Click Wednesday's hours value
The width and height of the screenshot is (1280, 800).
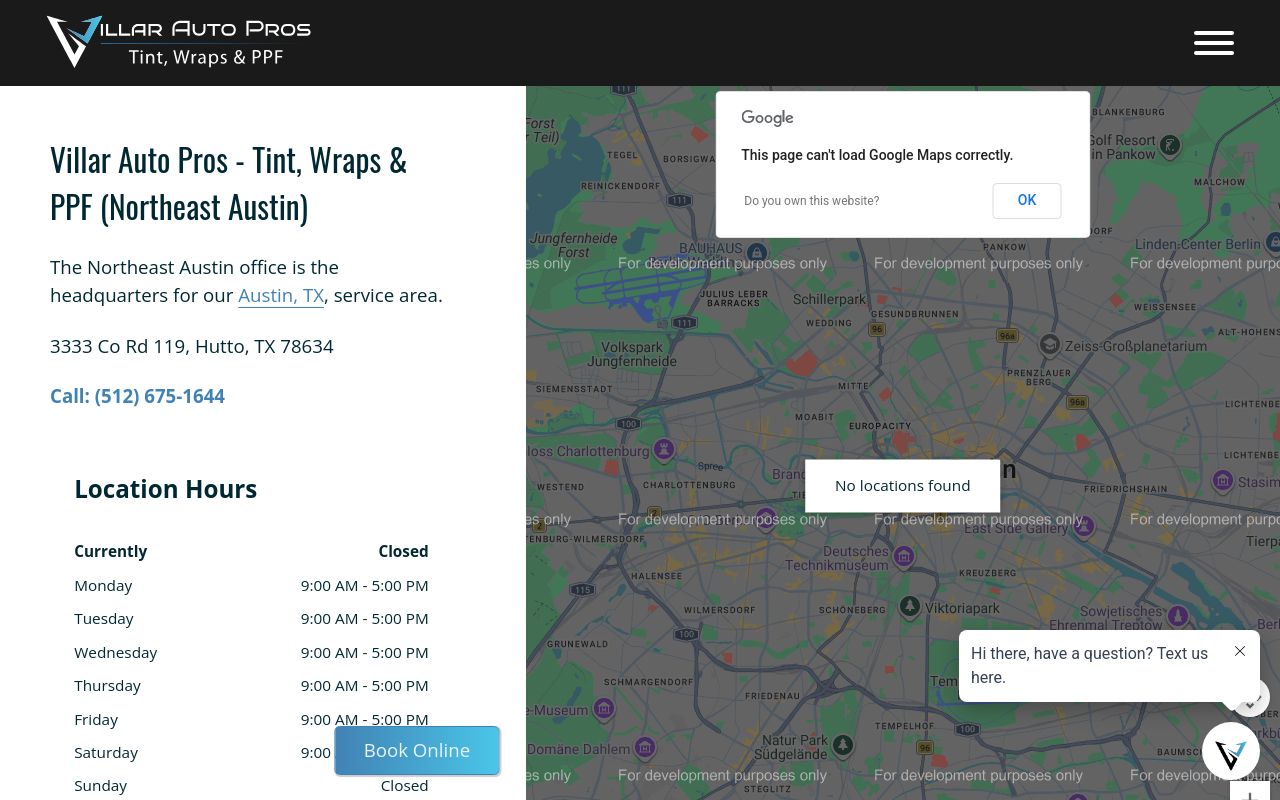pyautogui.click(x=364, y=652)
